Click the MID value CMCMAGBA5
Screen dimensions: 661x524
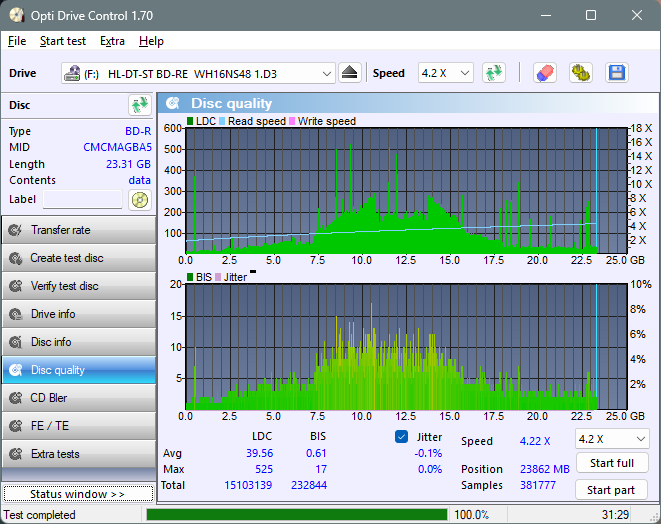point(117,147)
